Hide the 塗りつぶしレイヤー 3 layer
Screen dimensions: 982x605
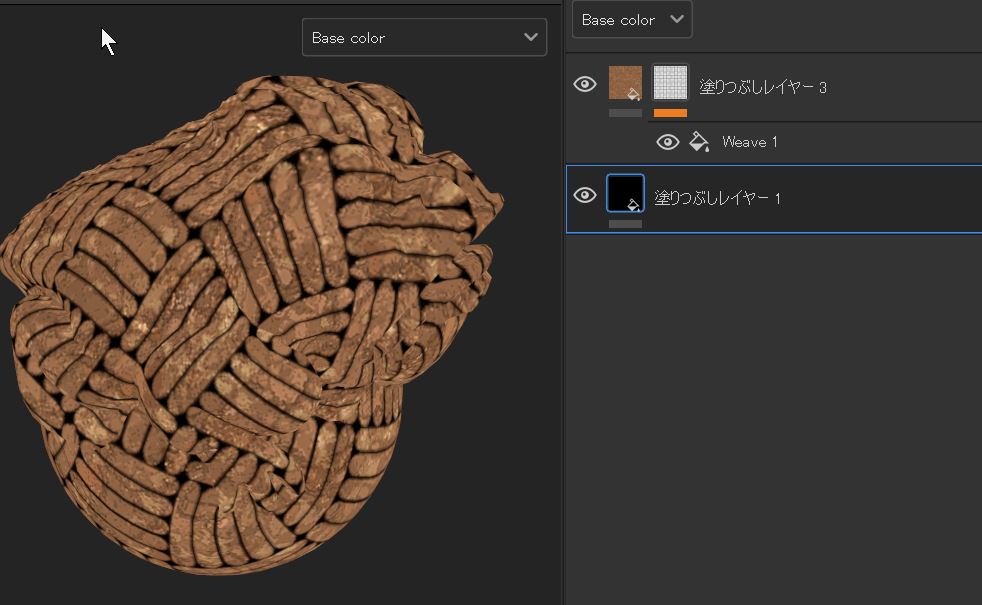[x=585, y=85]
